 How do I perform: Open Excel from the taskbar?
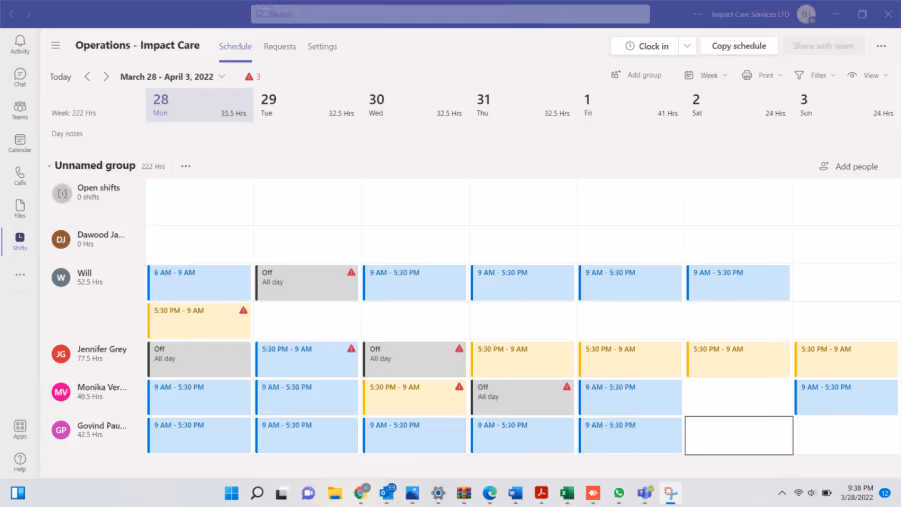pos(567,493)
